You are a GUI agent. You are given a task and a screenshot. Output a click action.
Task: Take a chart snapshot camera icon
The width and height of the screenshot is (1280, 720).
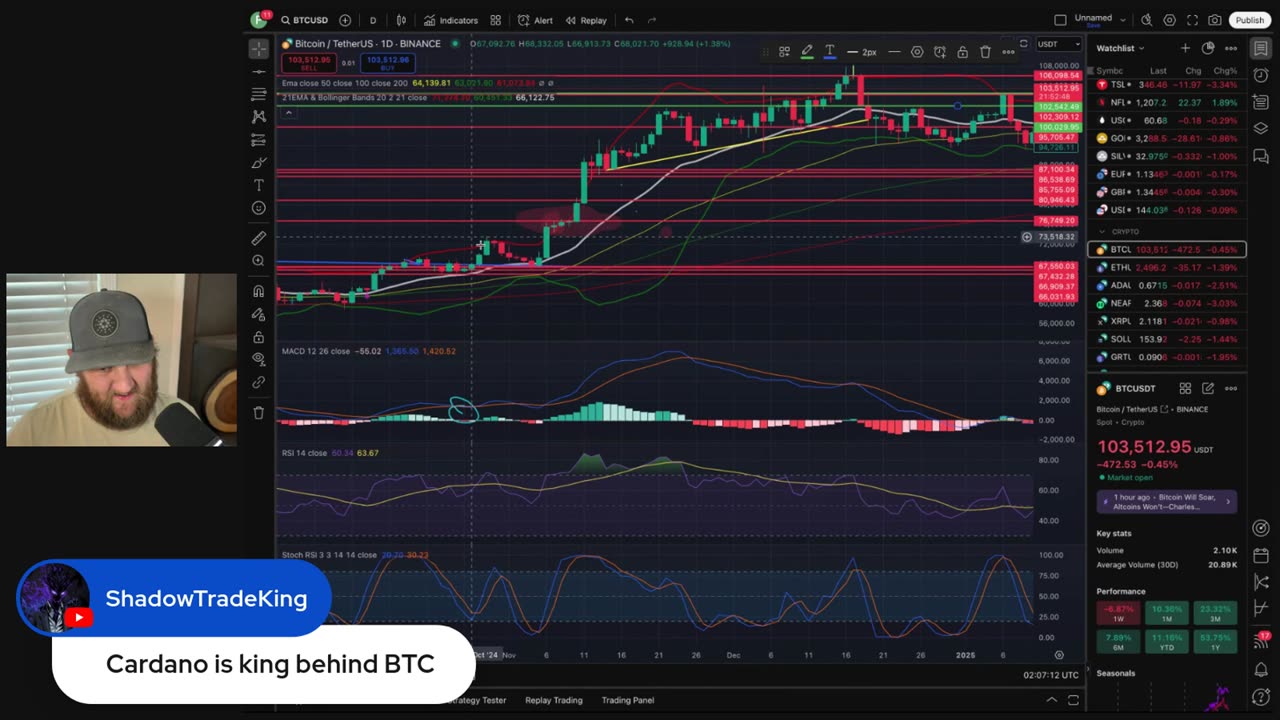coord(1214,20)
